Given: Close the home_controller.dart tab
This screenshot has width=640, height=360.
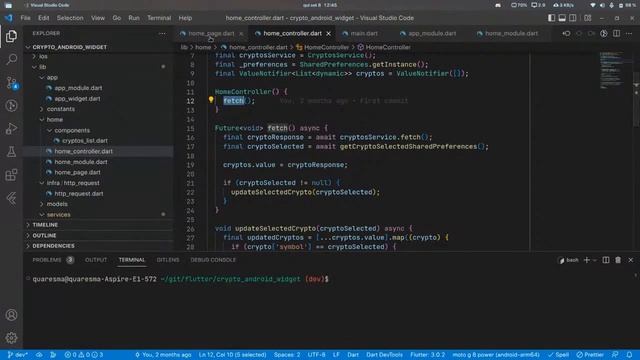Looking at the screenshot, I should pos(329,33).
